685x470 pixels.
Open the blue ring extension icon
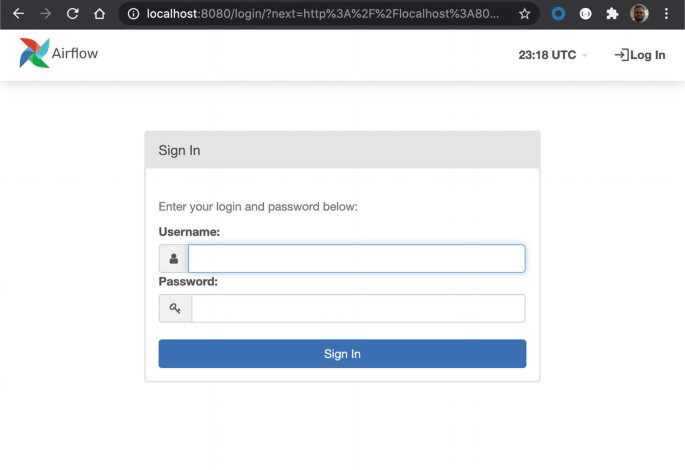(559, 14)
